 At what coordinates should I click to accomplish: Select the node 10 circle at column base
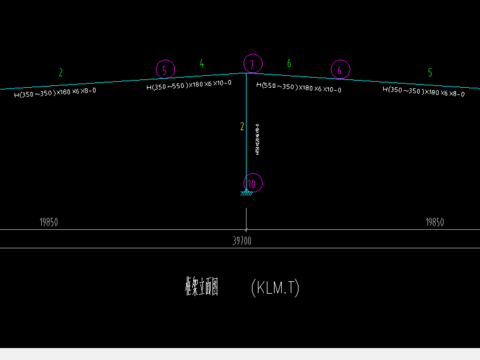click(x=253, y=183)
